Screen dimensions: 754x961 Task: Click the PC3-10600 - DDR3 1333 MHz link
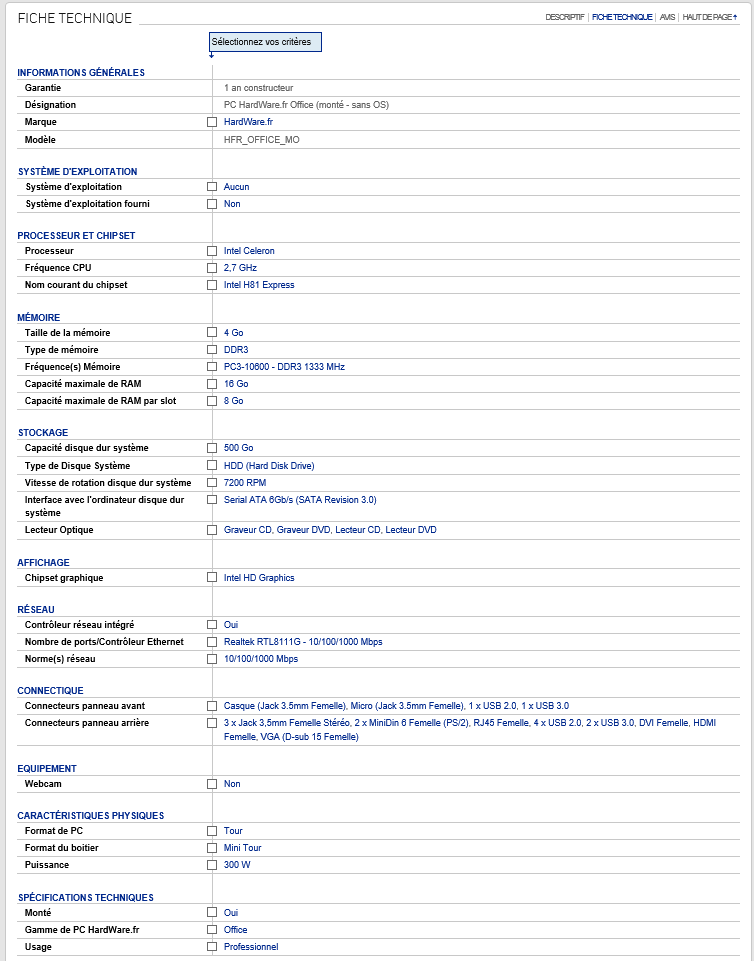284,367
